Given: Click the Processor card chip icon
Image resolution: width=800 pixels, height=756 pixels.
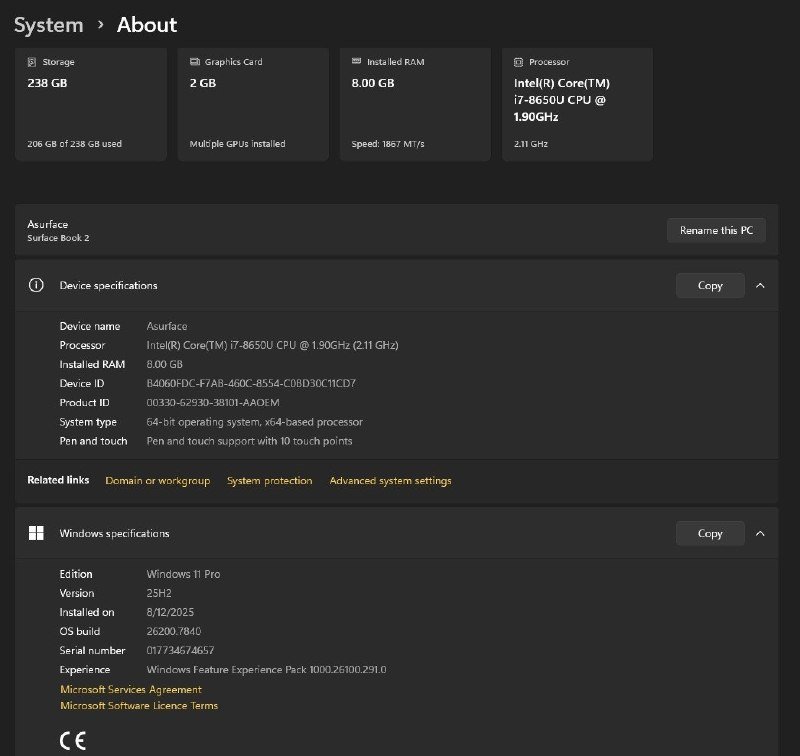Looking at the screenshot, I should click(x=518, y=62).
